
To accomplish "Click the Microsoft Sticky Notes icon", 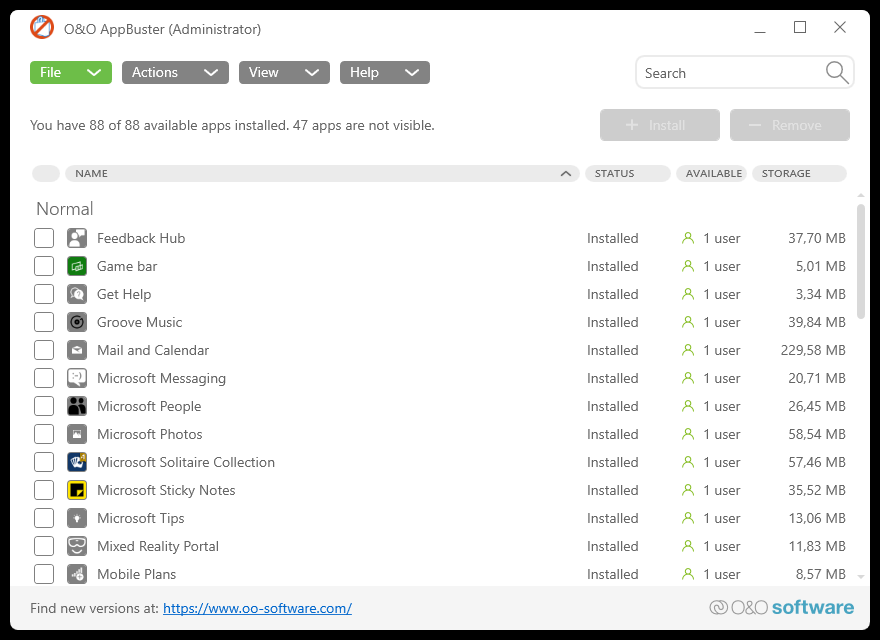I will pyautogui.click(x=77, y=490).
